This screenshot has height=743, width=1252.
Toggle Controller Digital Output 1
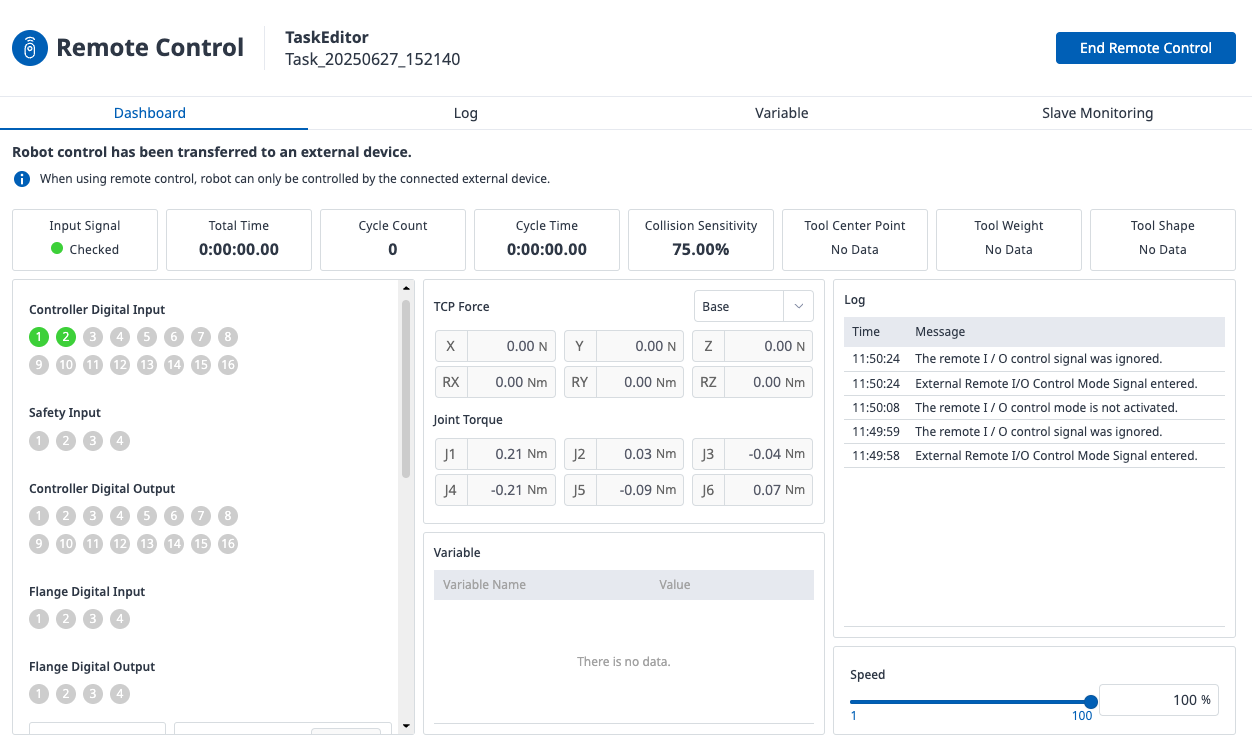[39, 516]
